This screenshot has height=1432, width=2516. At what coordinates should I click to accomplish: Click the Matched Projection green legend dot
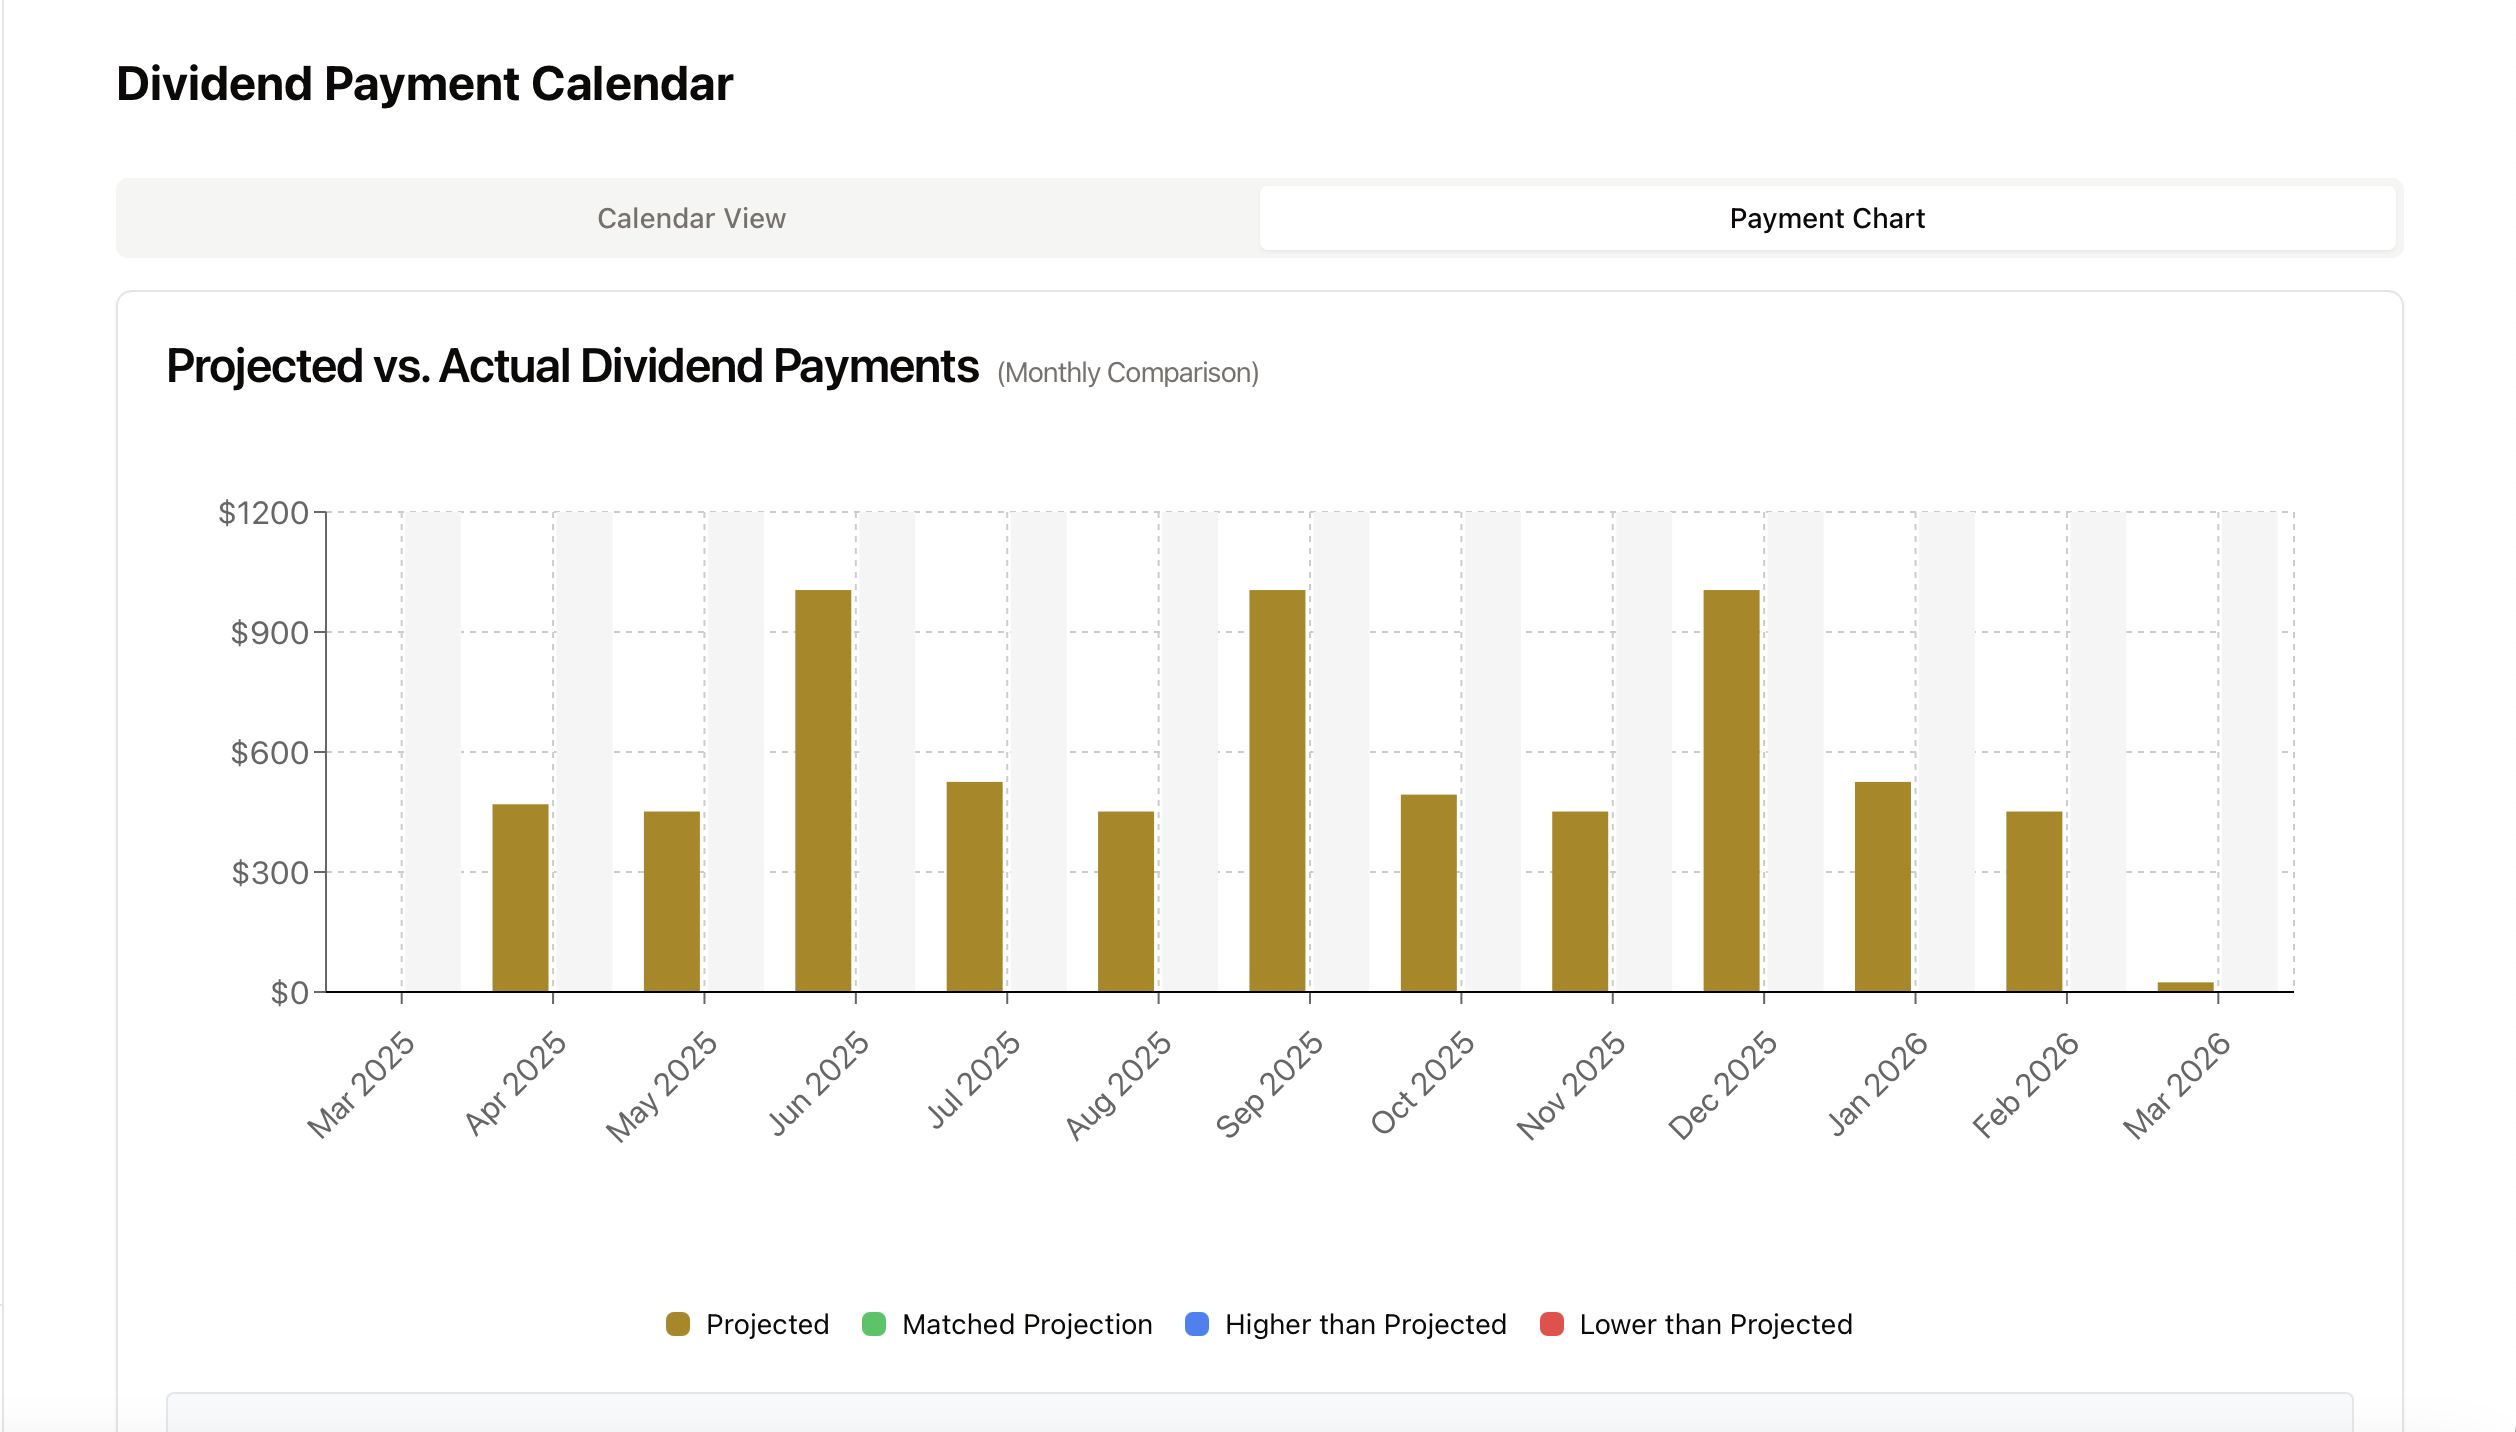(x=874, y=1324)
